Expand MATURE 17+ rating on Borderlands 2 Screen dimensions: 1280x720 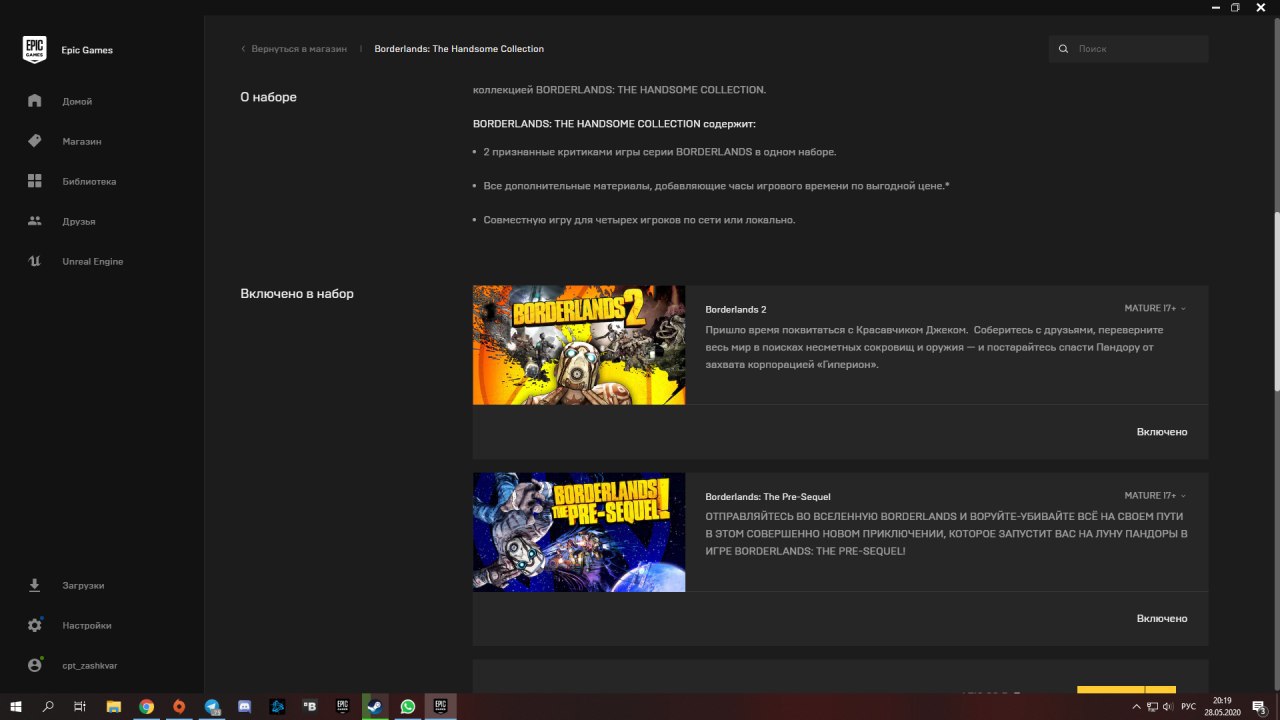coord(1155,308)
